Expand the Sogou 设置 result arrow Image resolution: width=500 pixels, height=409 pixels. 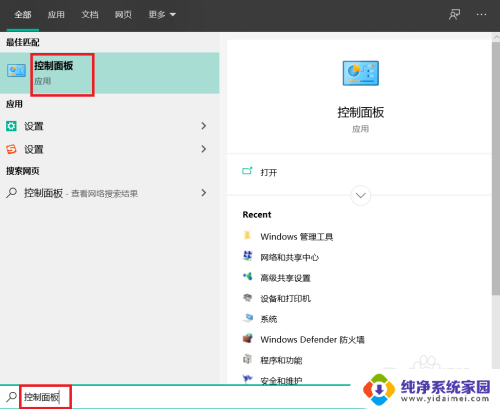click(x=204, y=149)
